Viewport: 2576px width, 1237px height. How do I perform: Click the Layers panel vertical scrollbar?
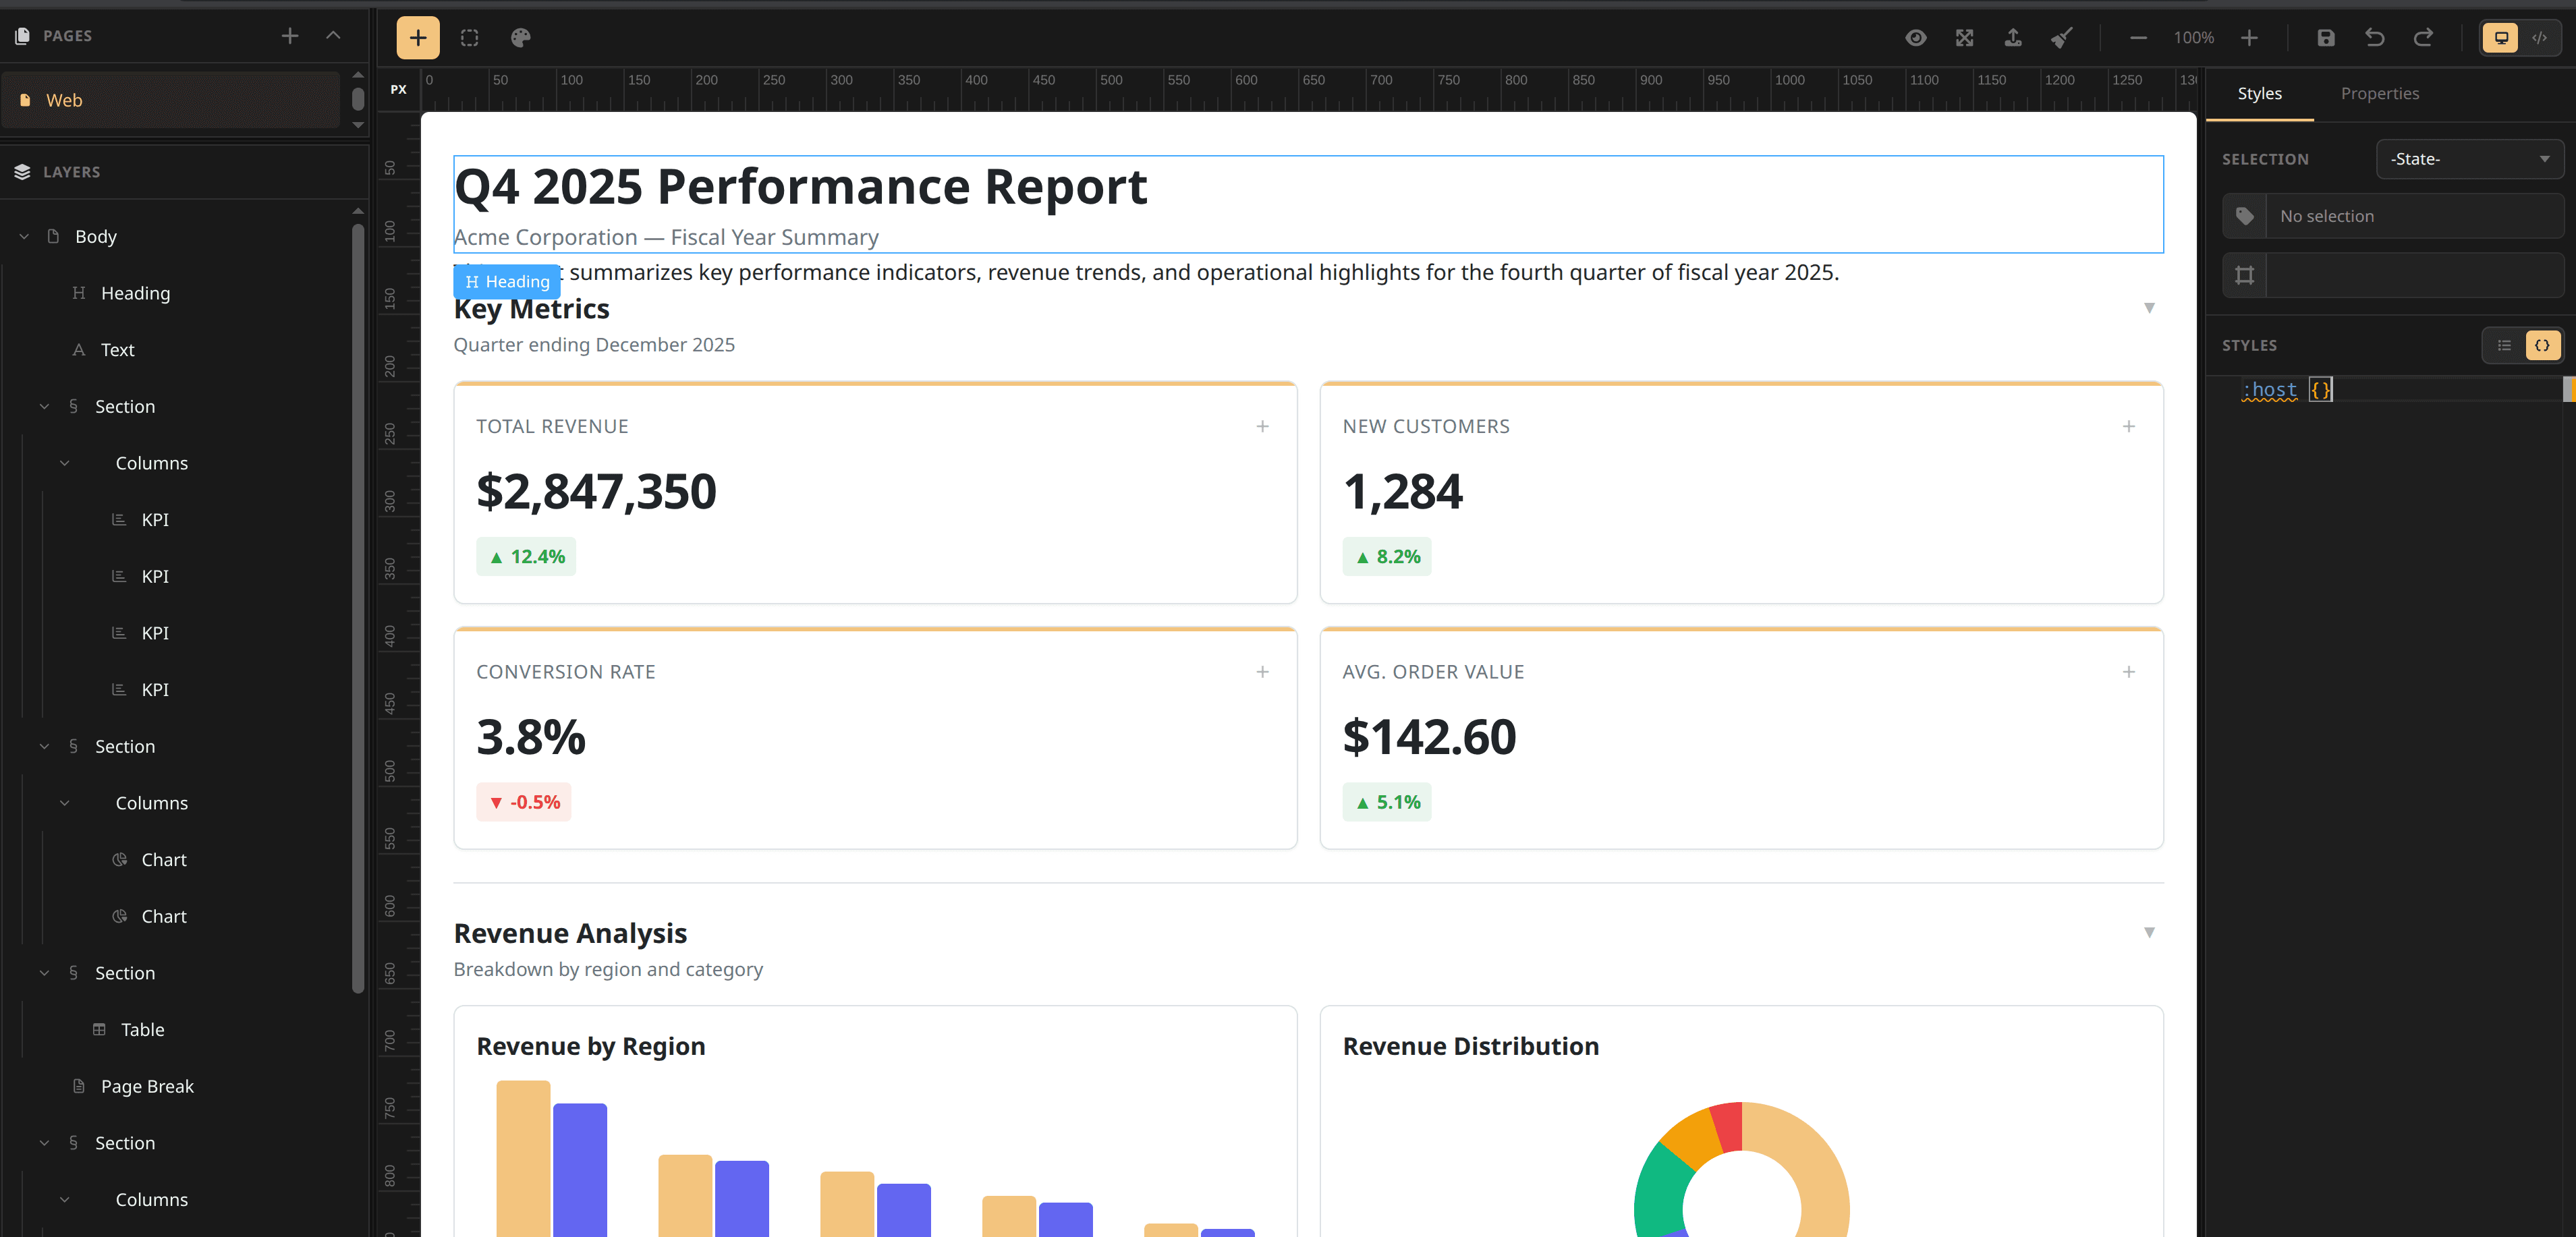[358, 608]
